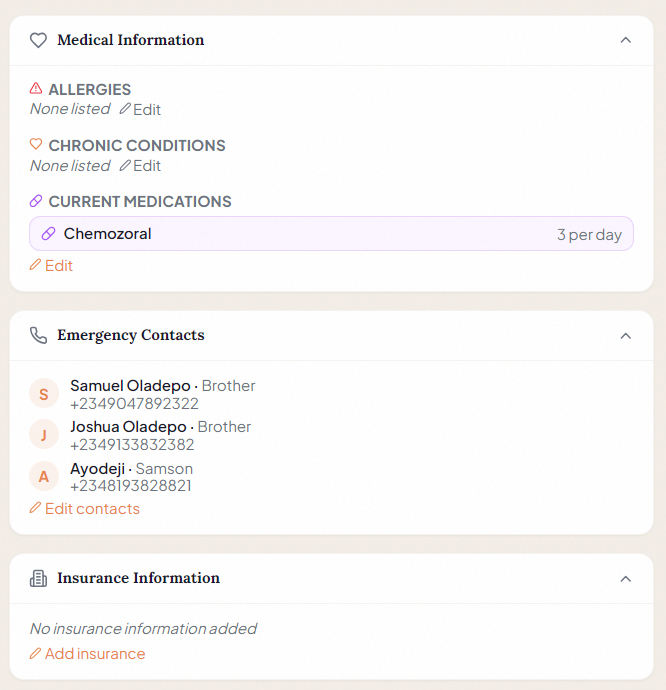Edit the chronic conditions list

click(x=140, y=165)
